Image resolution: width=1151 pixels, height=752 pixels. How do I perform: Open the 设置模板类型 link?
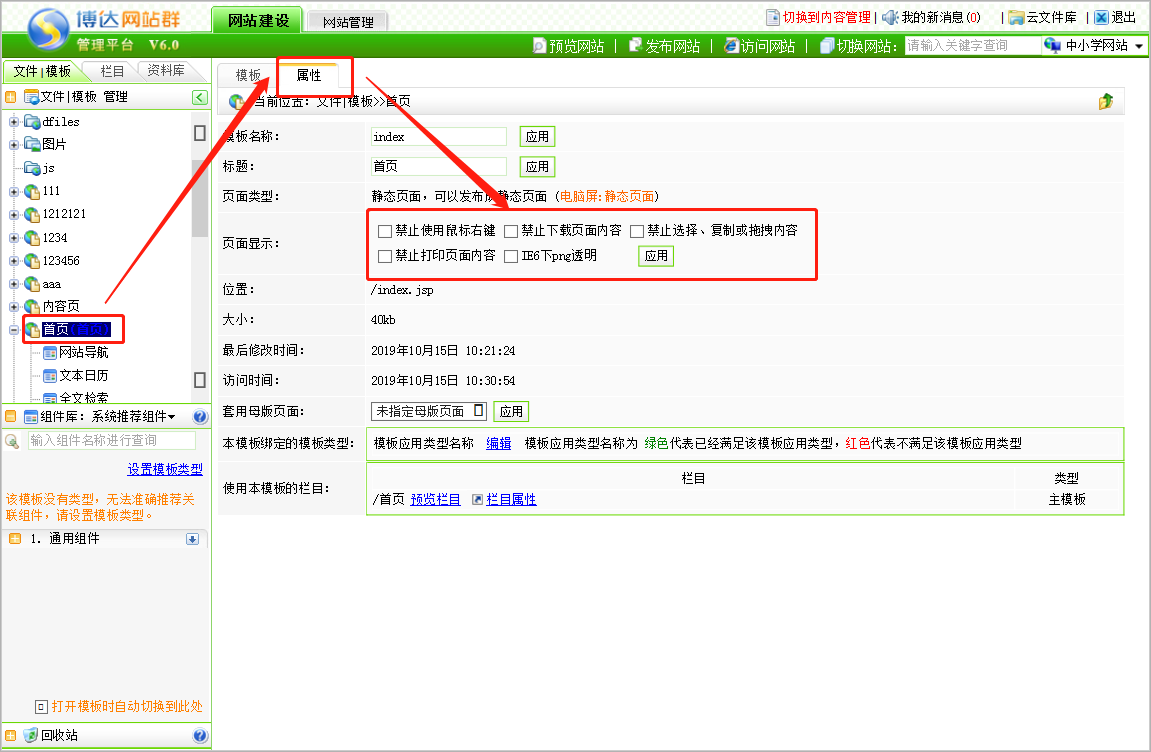click(x=165, y=469)
